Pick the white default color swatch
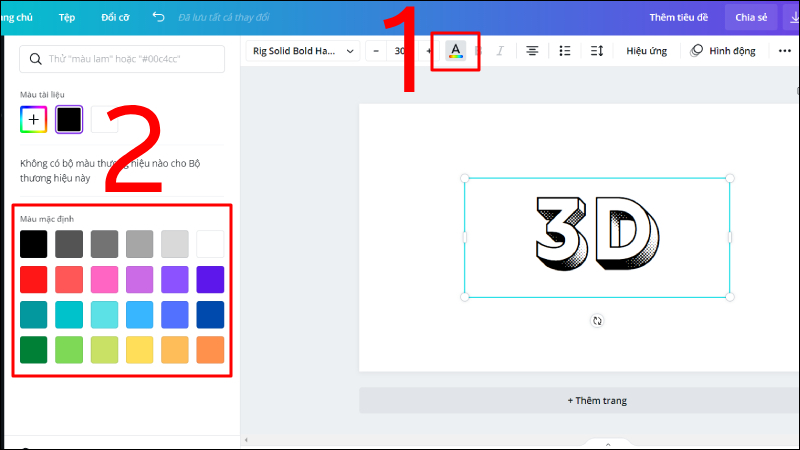Viewport: 800px width, 450px height. point(210,244)
